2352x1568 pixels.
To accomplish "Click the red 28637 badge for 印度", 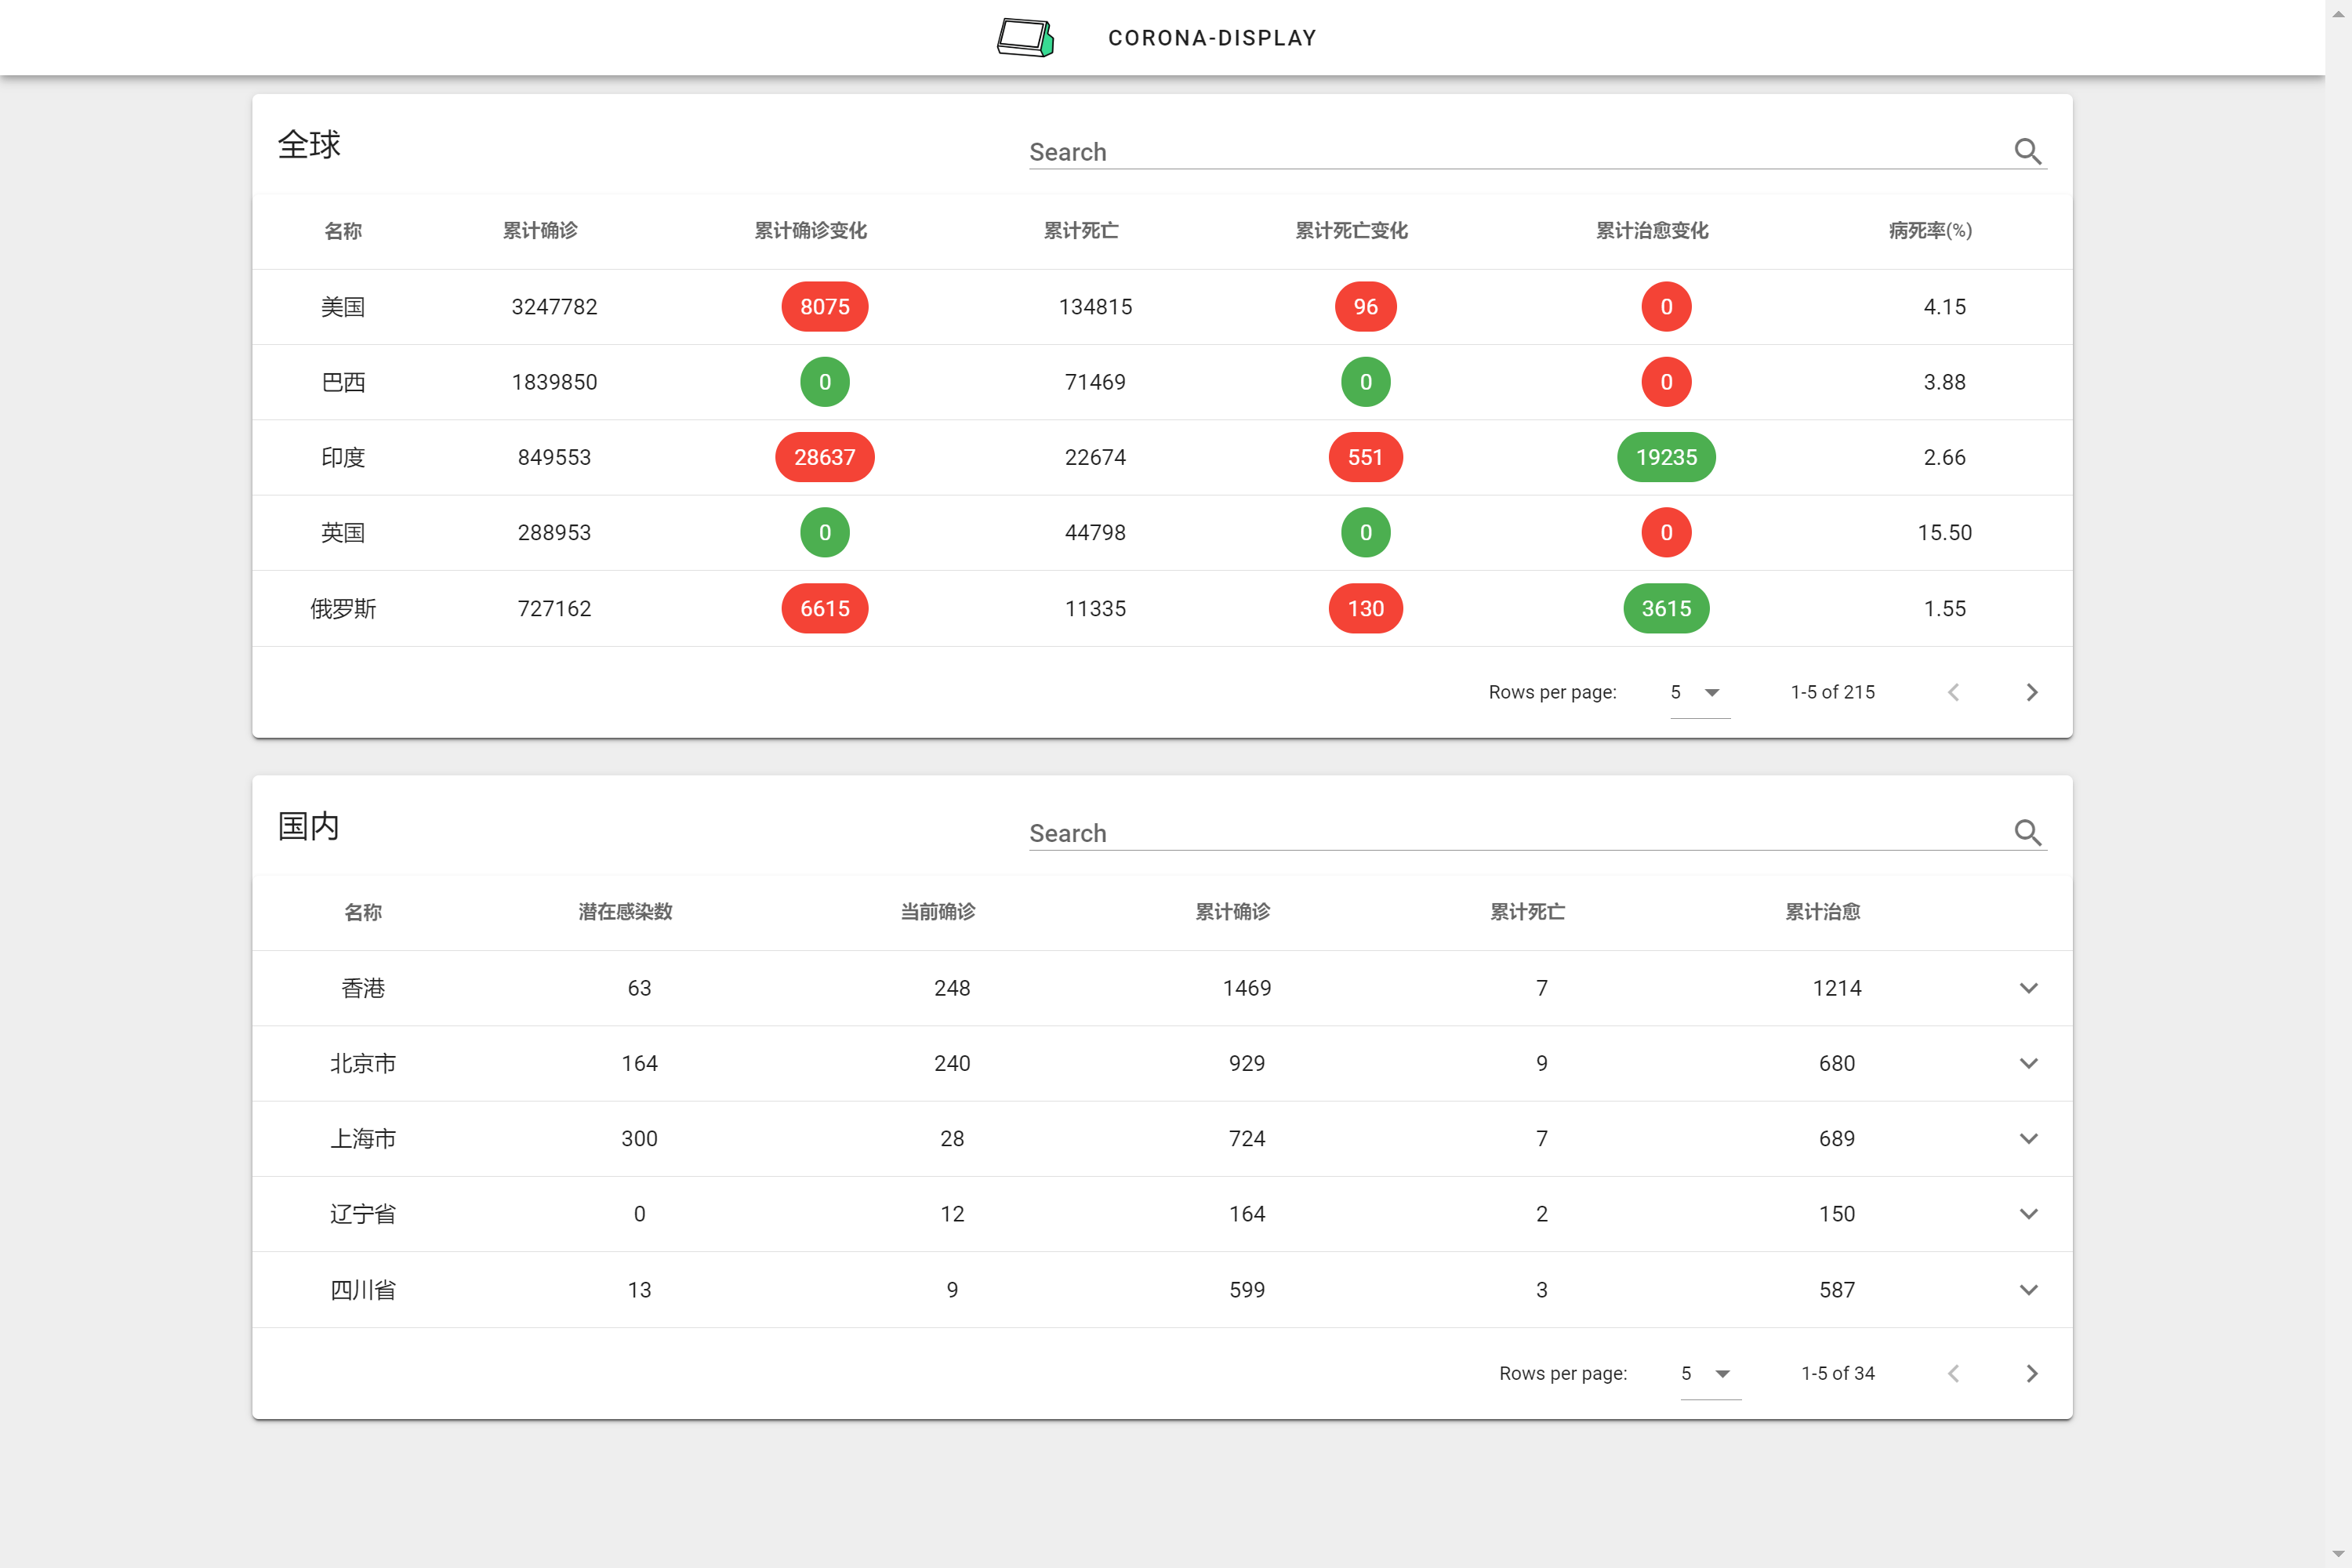I will pyautogui.click(x=825, y=457).
